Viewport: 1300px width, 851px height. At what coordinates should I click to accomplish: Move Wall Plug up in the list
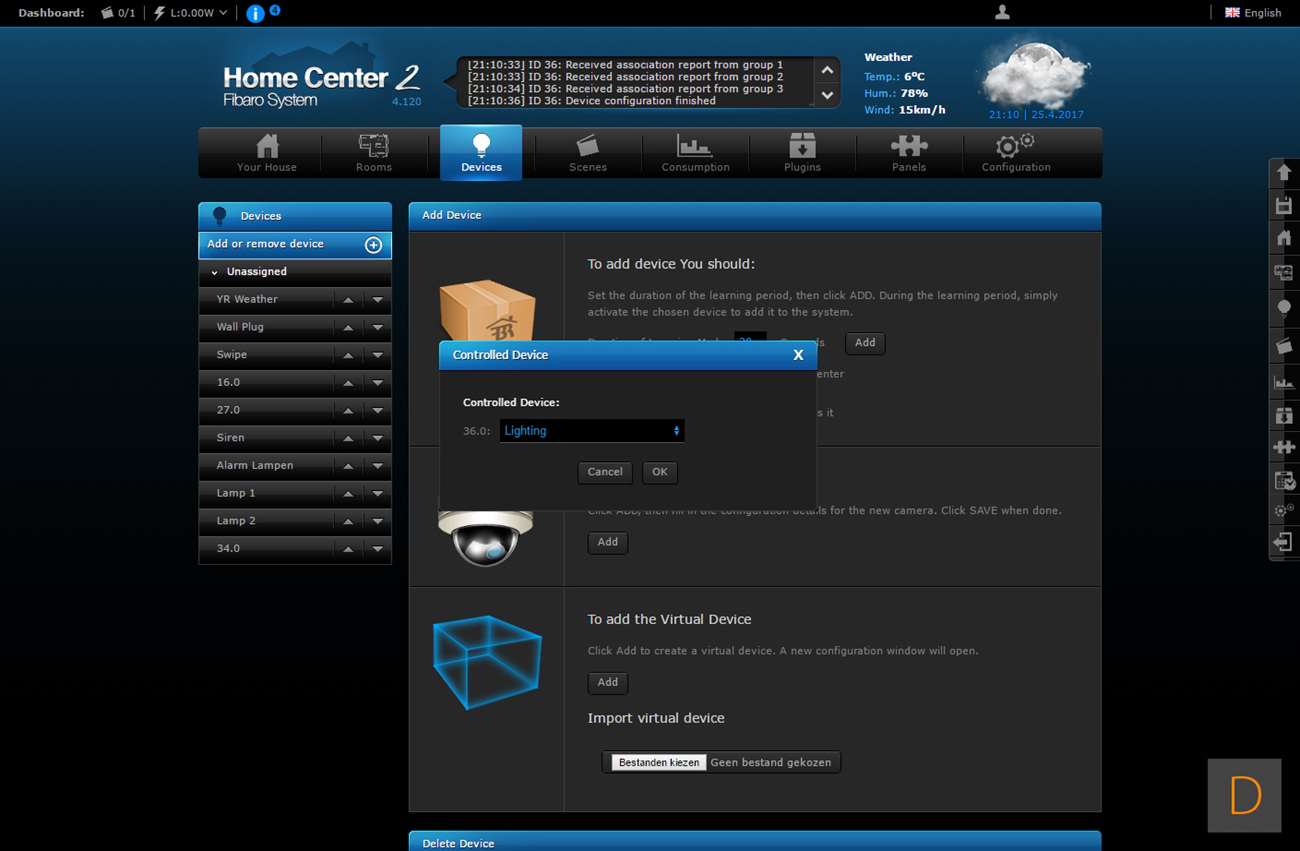pyautogui.click(x=348, y=328)
